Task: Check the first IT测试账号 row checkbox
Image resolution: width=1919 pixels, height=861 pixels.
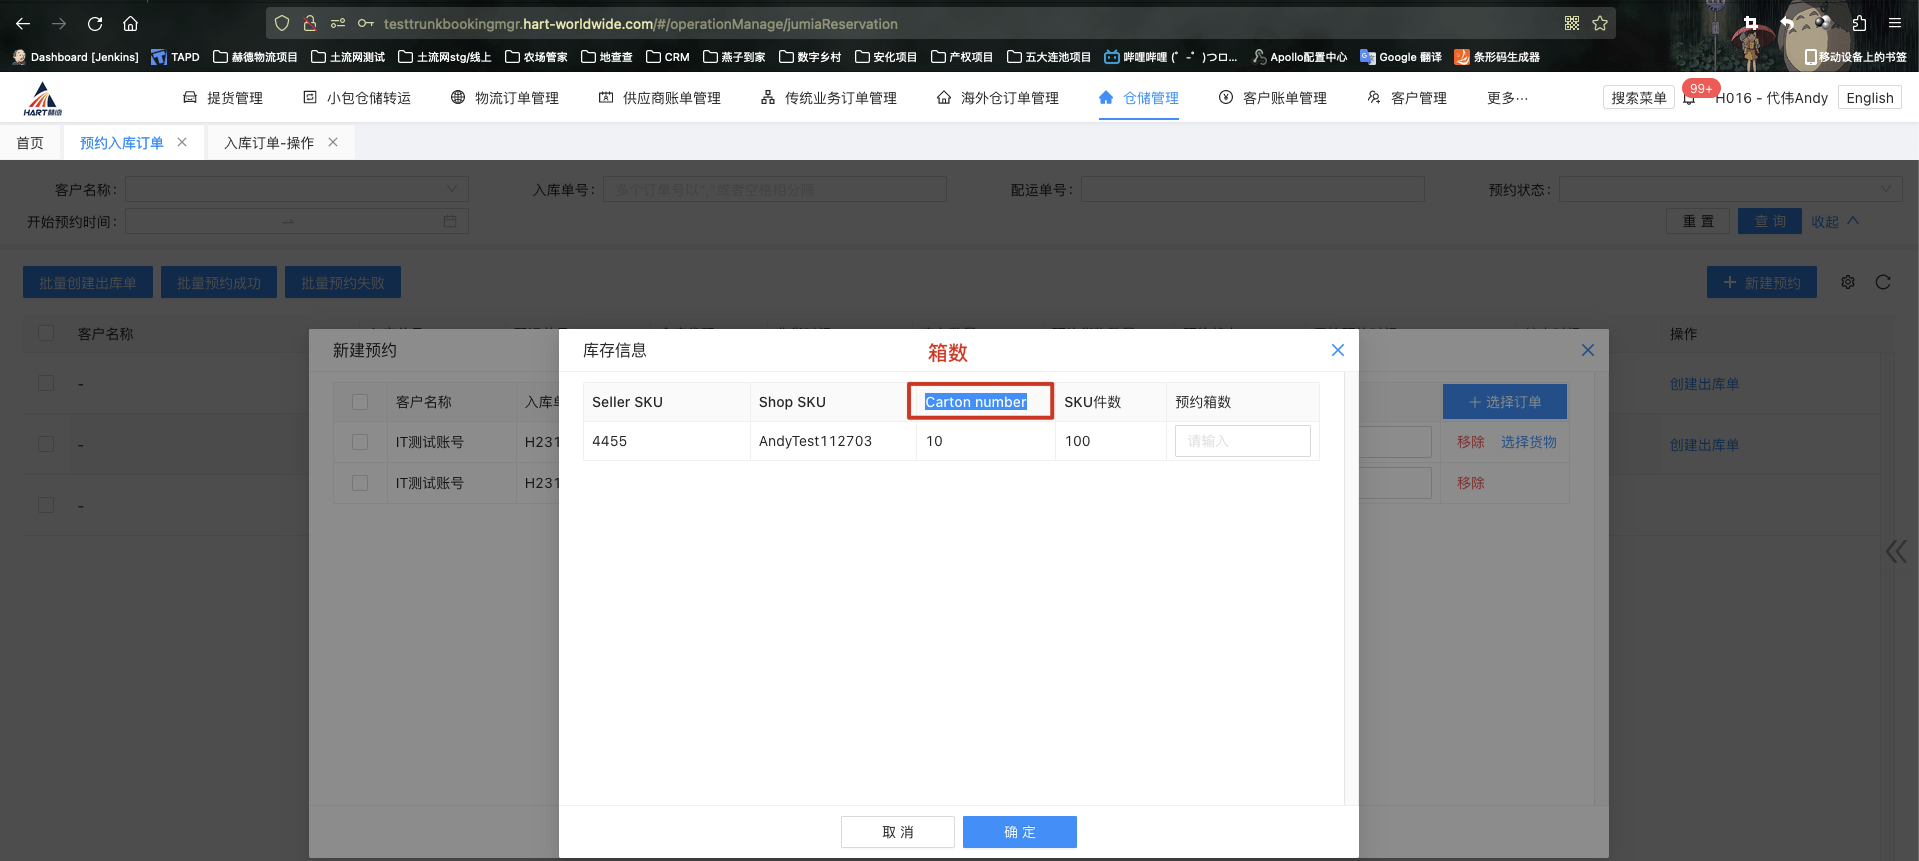Action: [x=360, y=442]
